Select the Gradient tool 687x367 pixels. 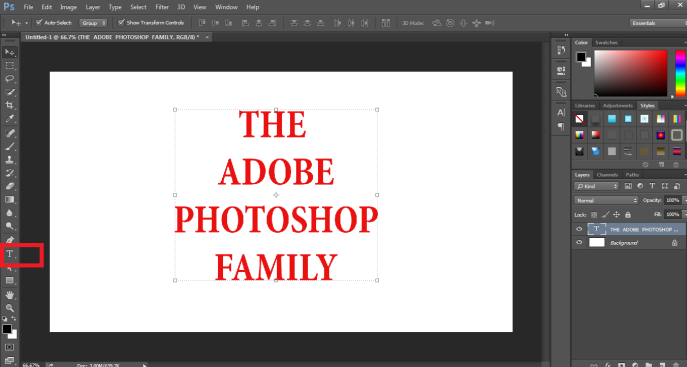coord(10,200)
